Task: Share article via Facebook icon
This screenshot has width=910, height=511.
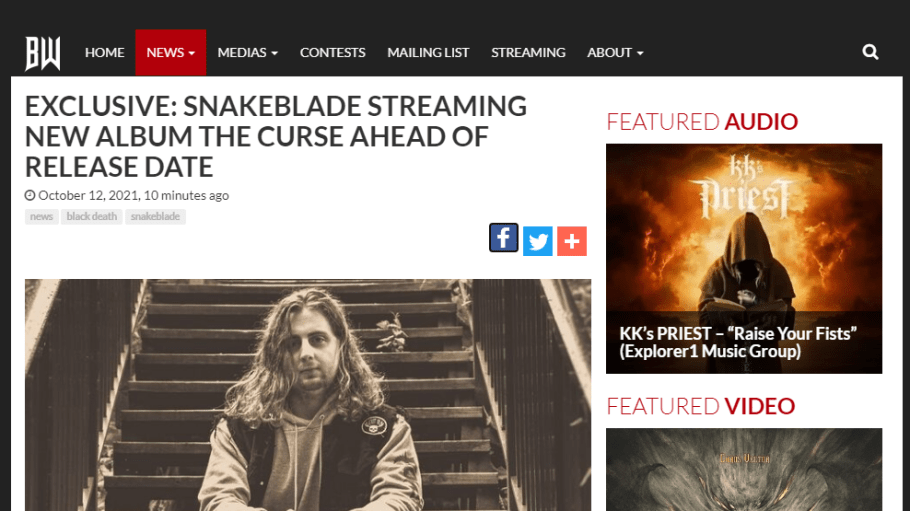Action: (503, 237)
